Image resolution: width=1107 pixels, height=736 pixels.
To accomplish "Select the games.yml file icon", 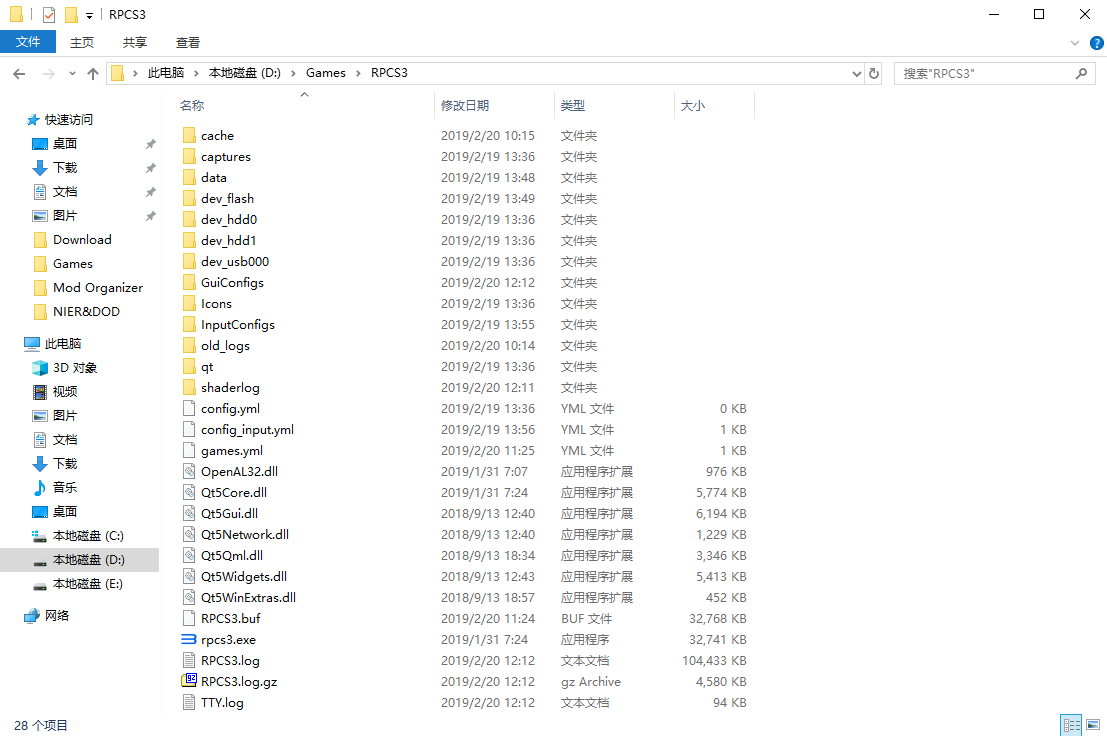I will [189, 450].
